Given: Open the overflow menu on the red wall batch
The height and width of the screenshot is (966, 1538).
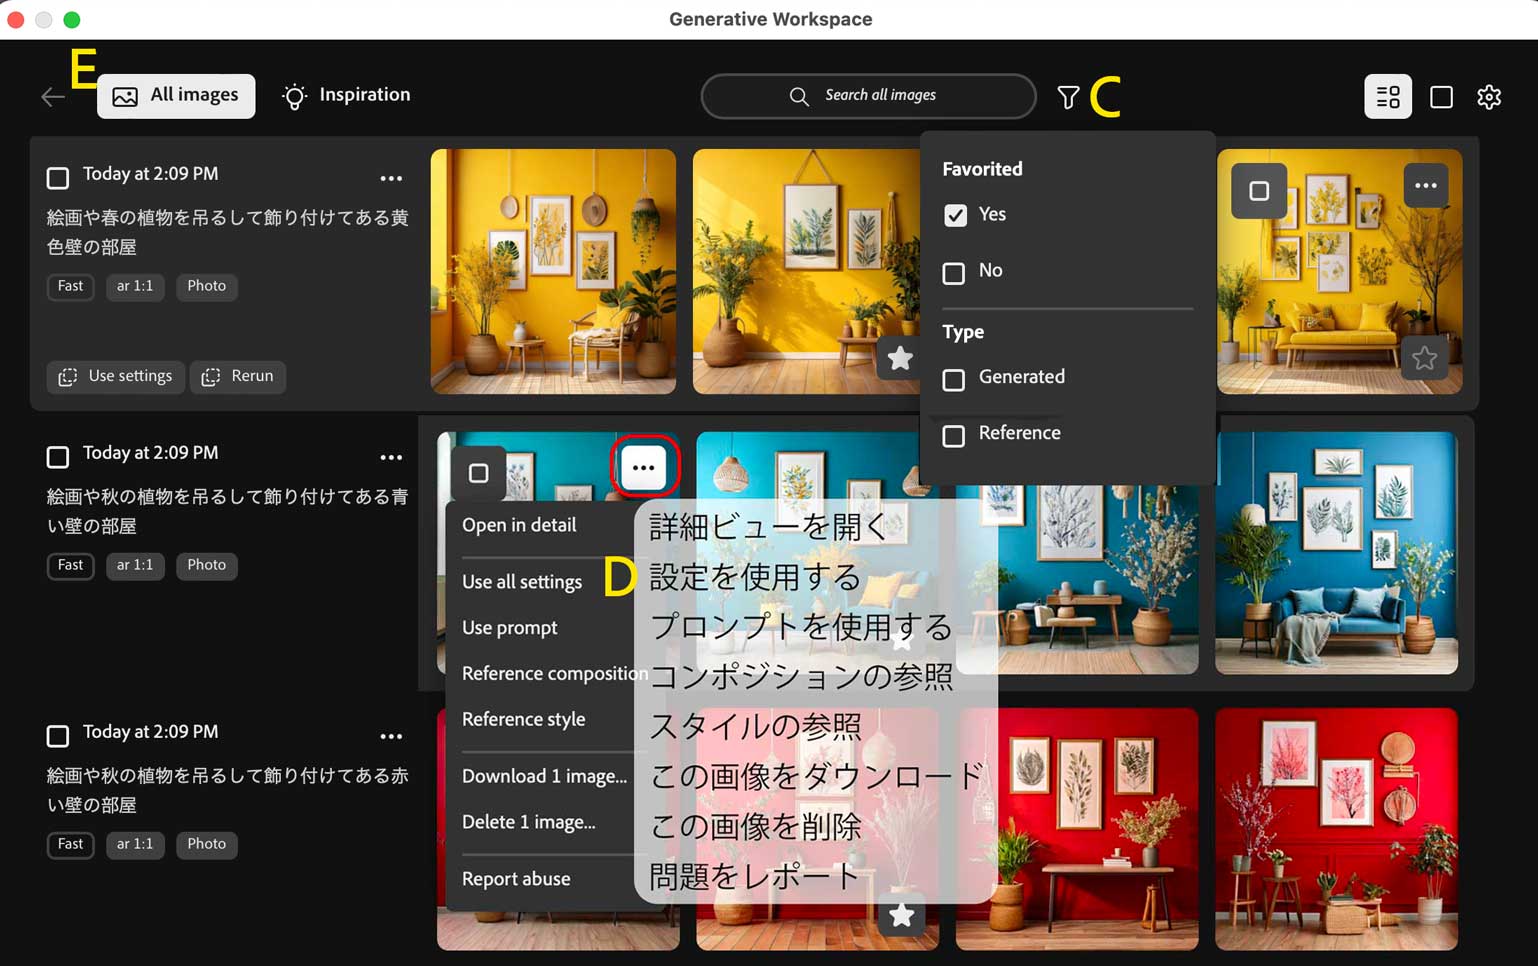Looking at the screenshot, I should [x=391, y=735].
